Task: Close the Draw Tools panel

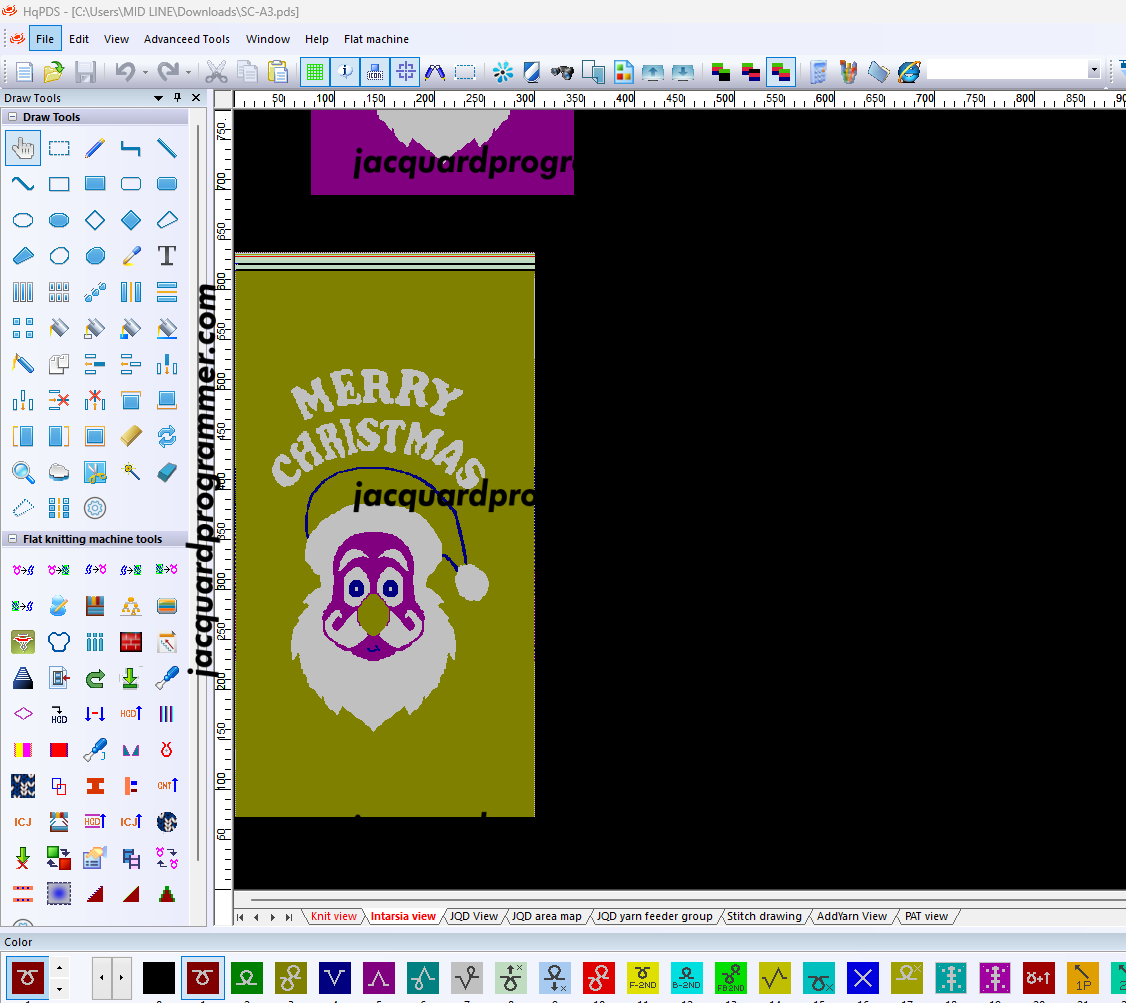Action: 195,98
